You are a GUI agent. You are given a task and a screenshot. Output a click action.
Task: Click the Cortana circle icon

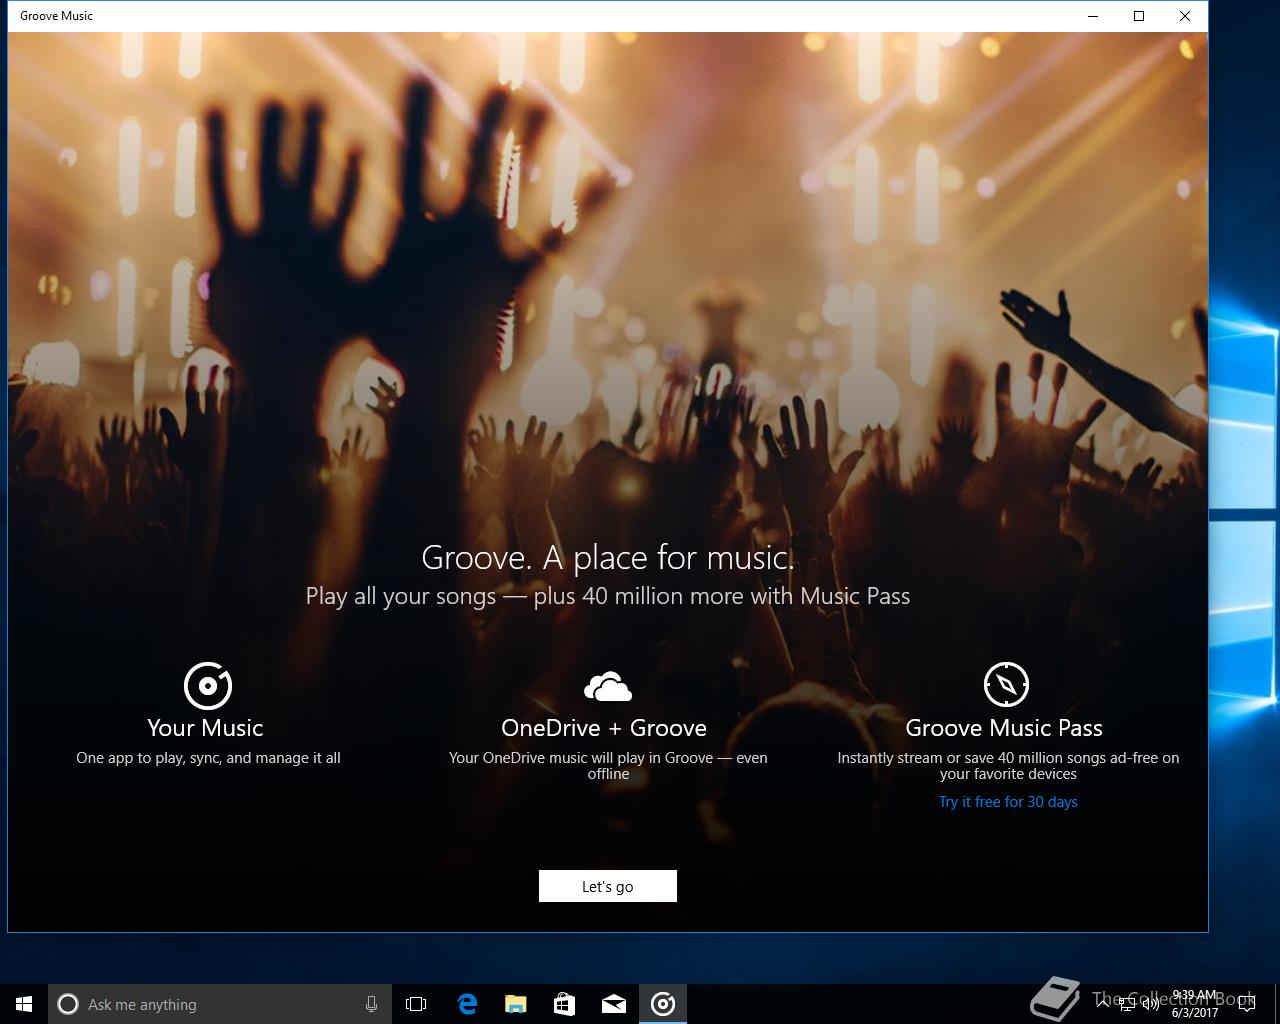tap(68, 1004)
